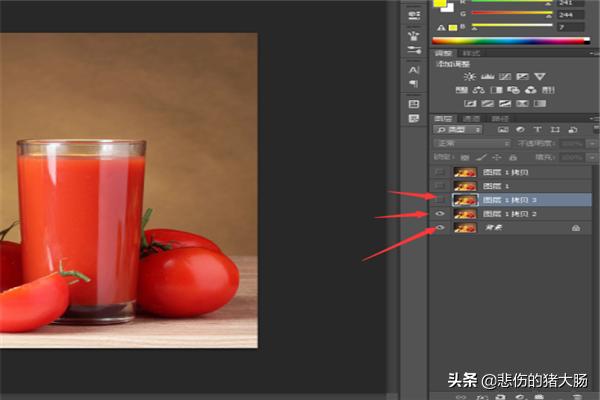Add a Levels adjustment from the Adjustments panel

(488, 77)
